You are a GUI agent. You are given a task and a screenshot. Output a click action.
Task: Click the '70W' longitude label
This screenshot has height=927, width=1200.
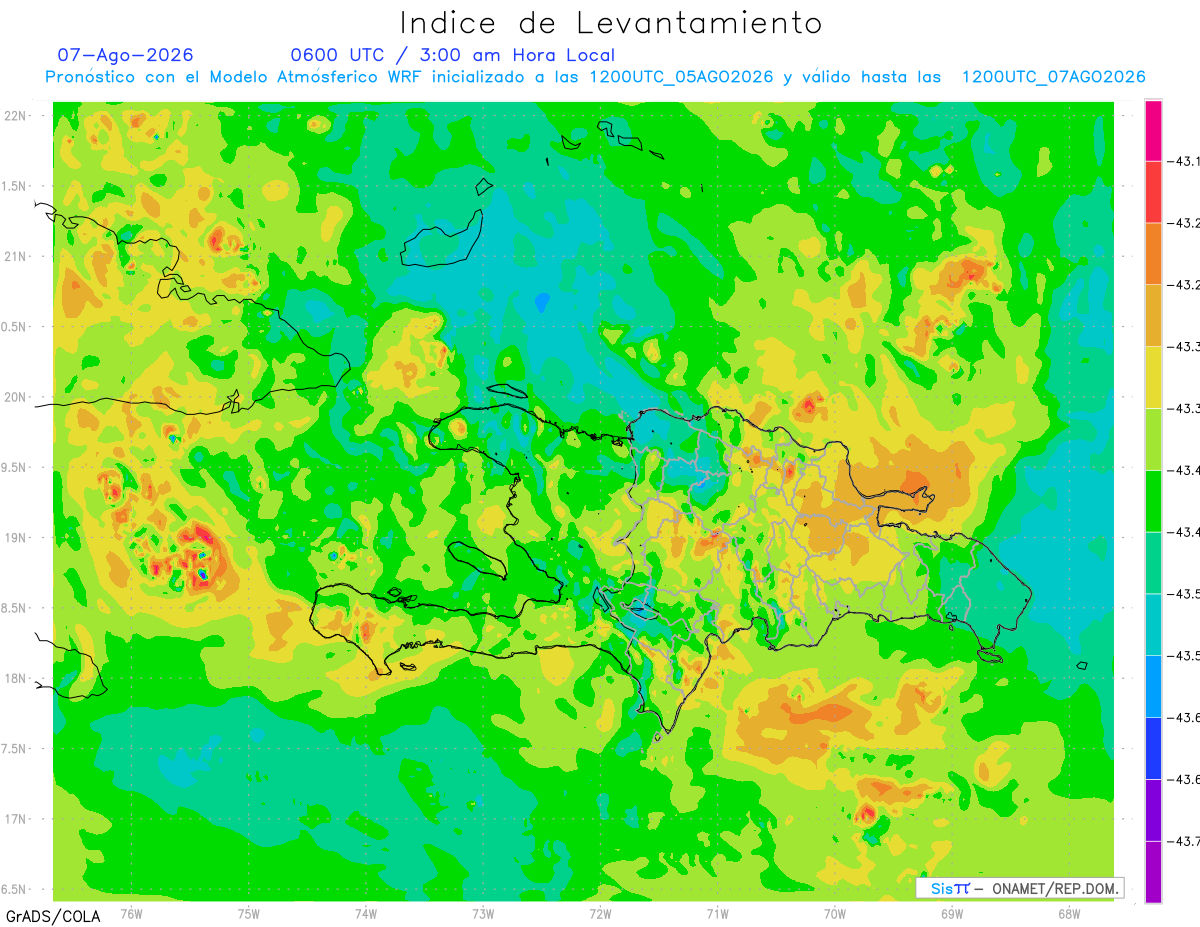[x=835, y=913]
